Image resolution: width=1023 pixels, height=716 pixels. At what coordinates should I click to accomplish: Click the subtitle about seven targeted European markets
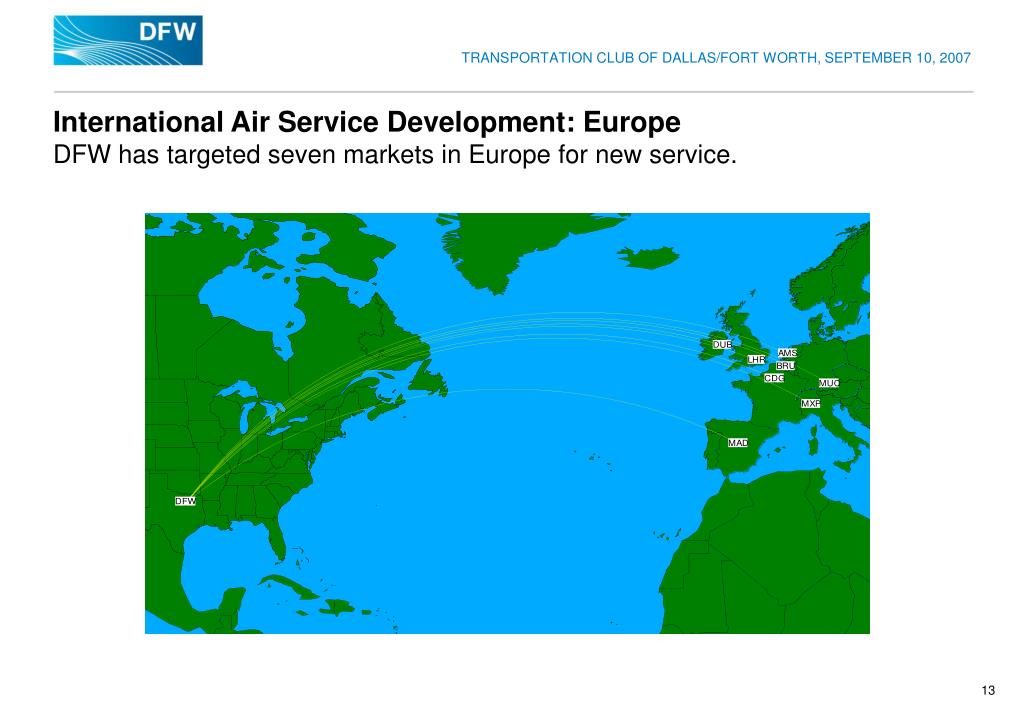395,155
